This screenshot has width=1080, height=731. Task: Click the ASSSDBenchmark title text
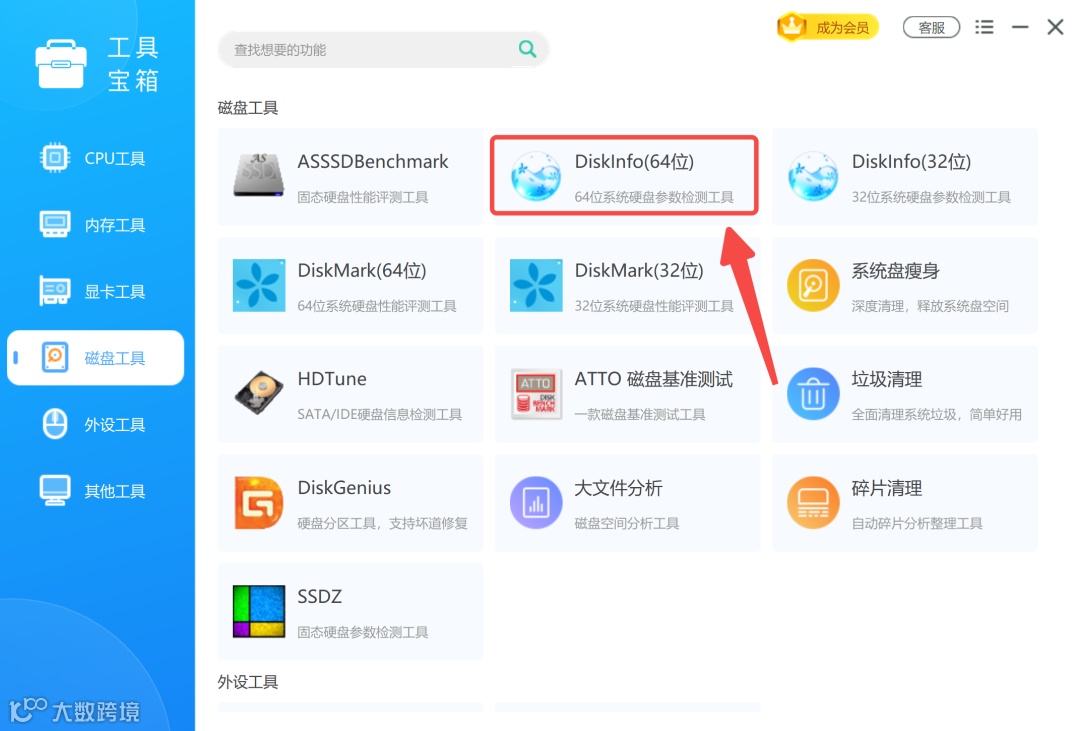click(373, 161)
